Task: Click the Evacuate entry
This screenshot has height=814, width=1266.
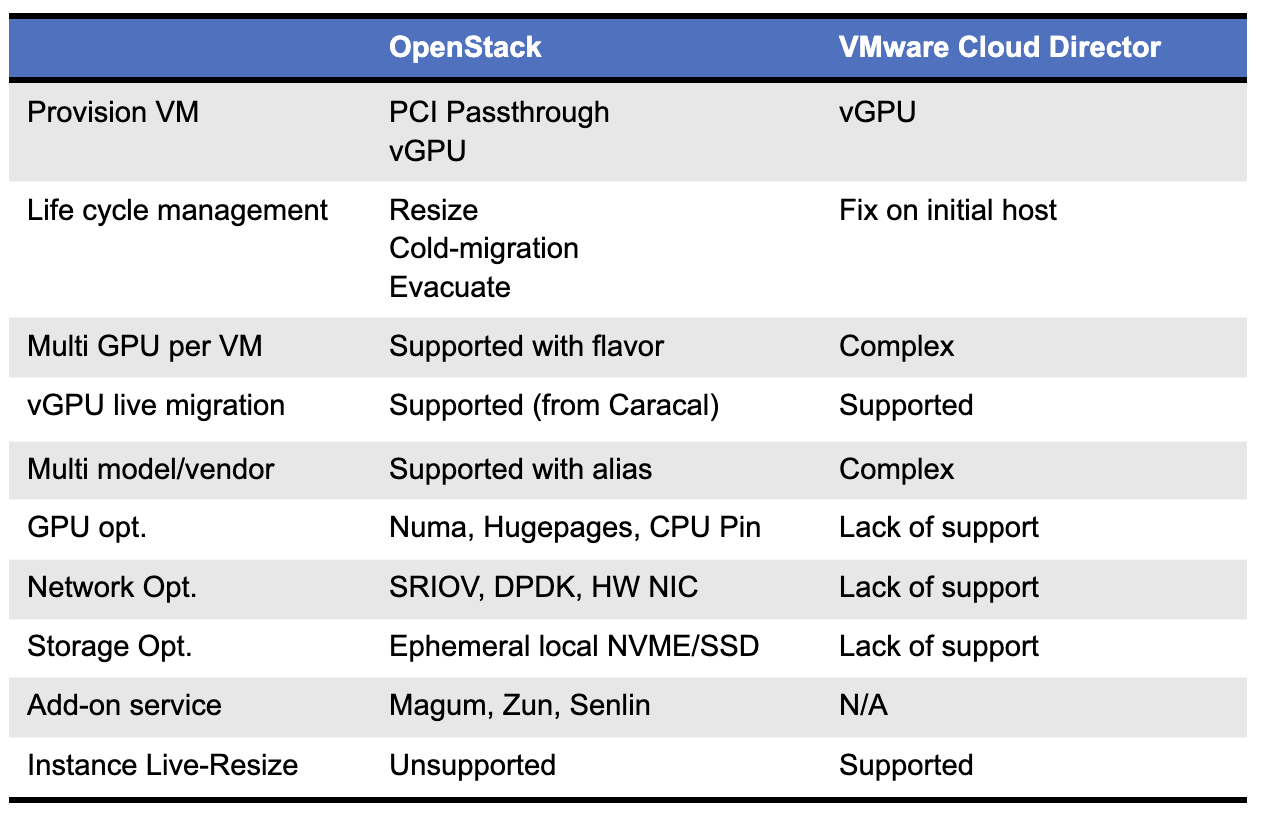Action: click(450, 287)
